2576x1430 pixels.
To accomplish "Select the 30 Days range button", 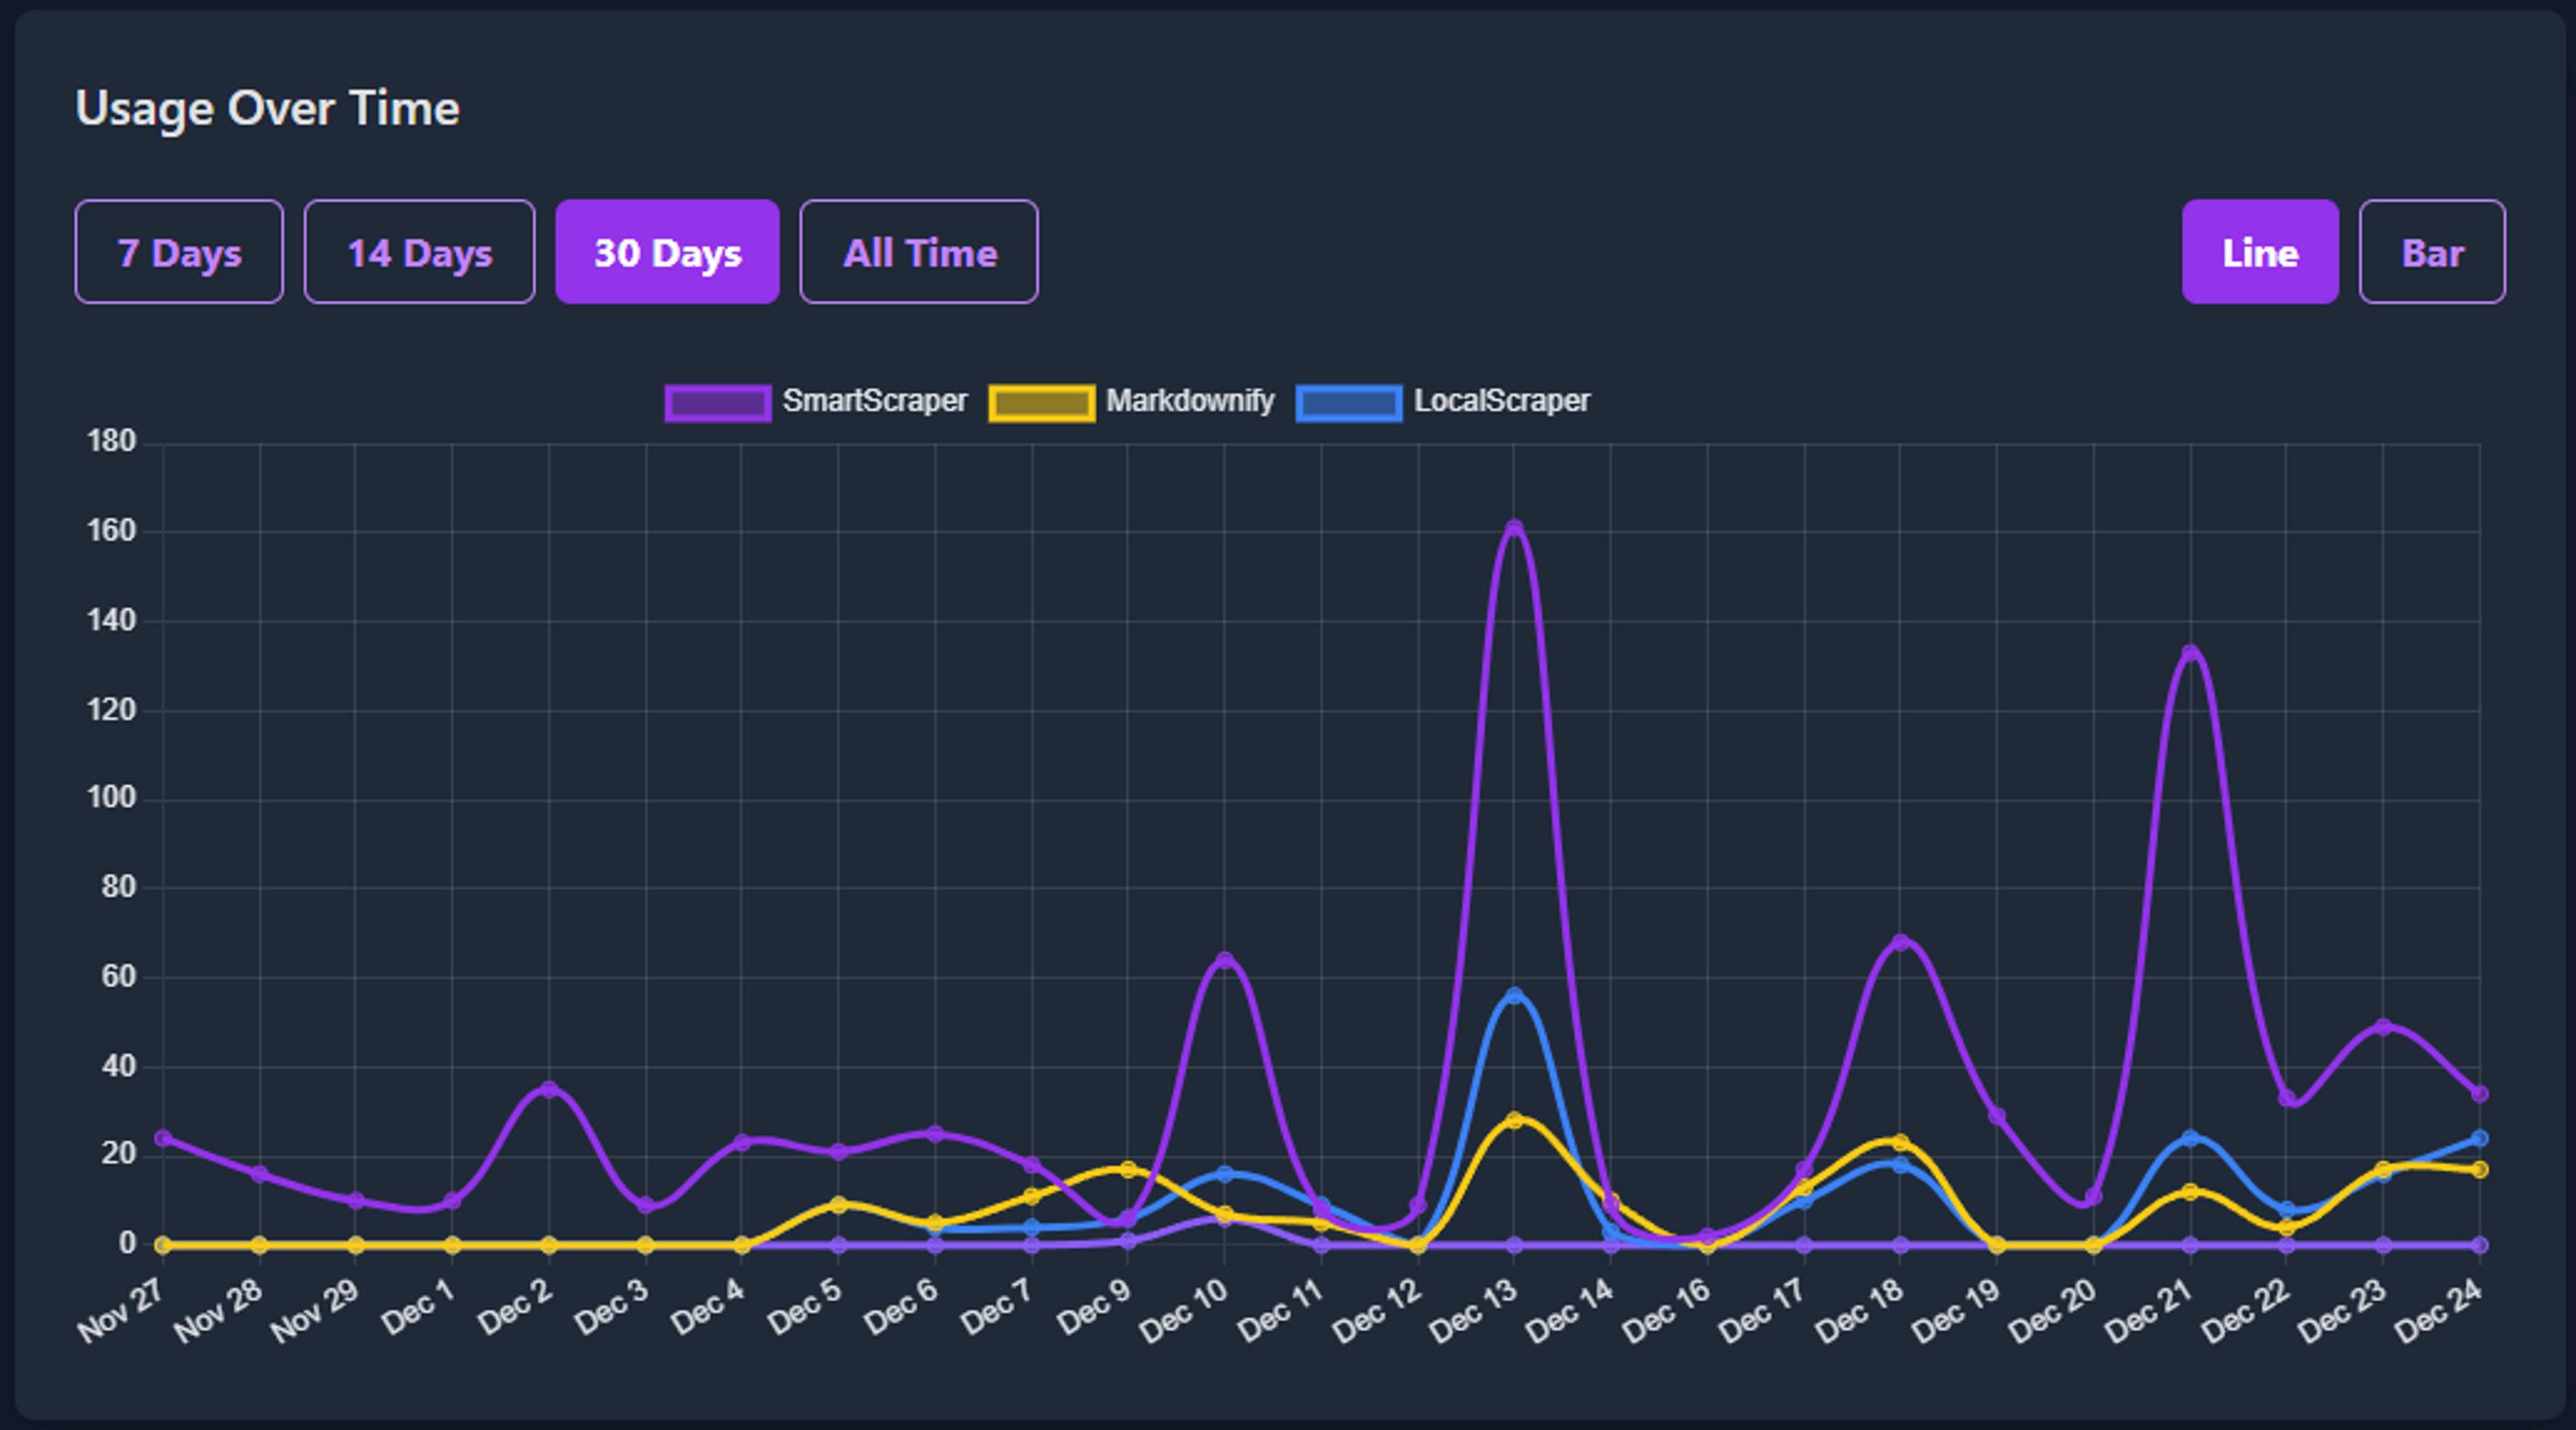I will [x=667, y=252].
